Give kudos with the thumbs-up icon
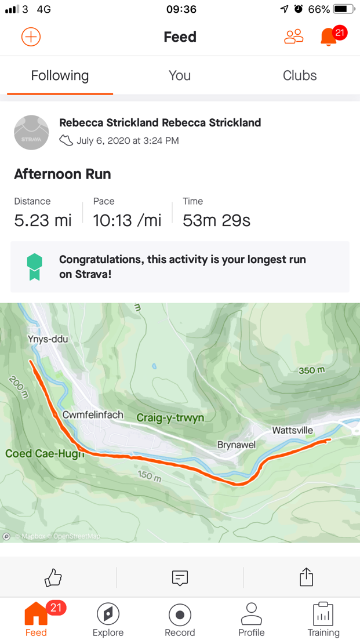Screen dimensions: 360x640 [x=53, y=577]
